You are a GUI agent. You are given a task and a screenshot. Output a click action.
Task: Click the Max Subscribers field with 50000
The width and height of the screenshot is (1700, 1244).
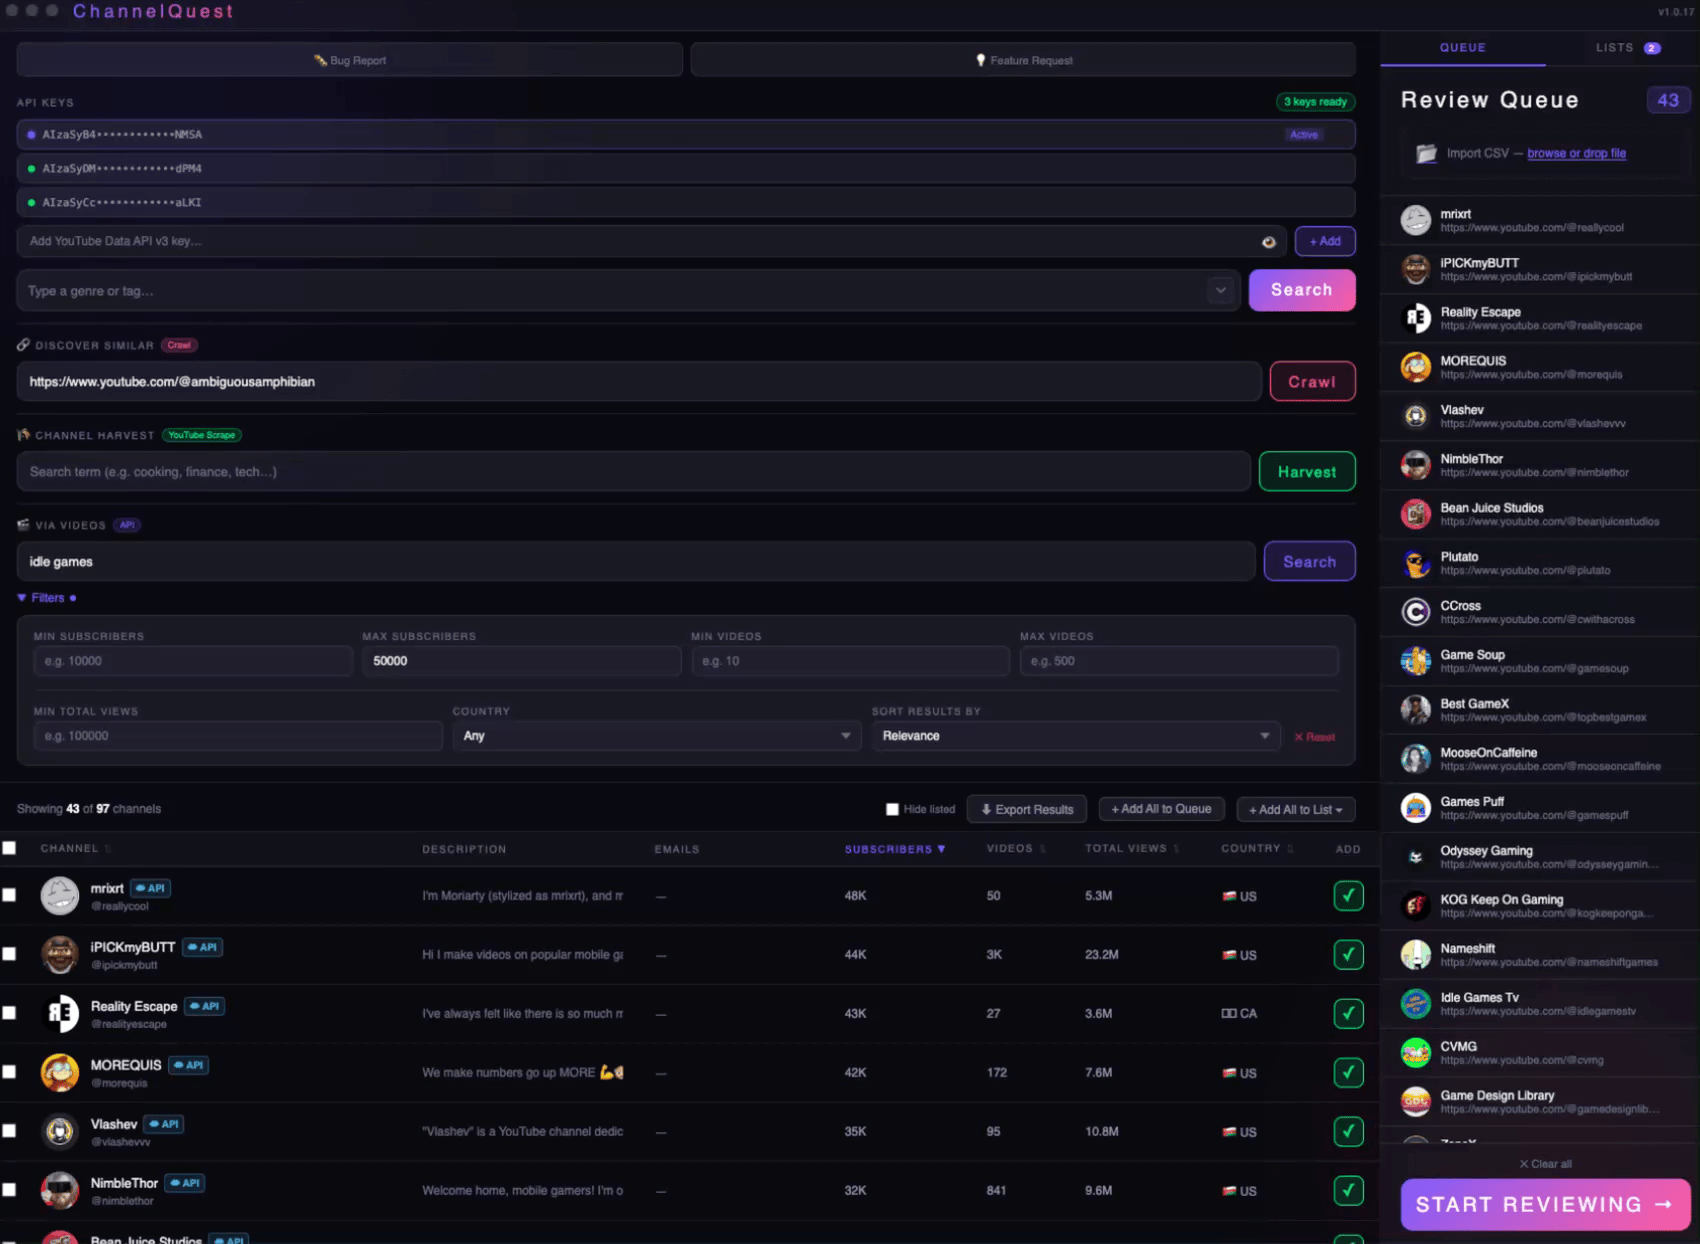pyautogui.click(x=521, y=661)
